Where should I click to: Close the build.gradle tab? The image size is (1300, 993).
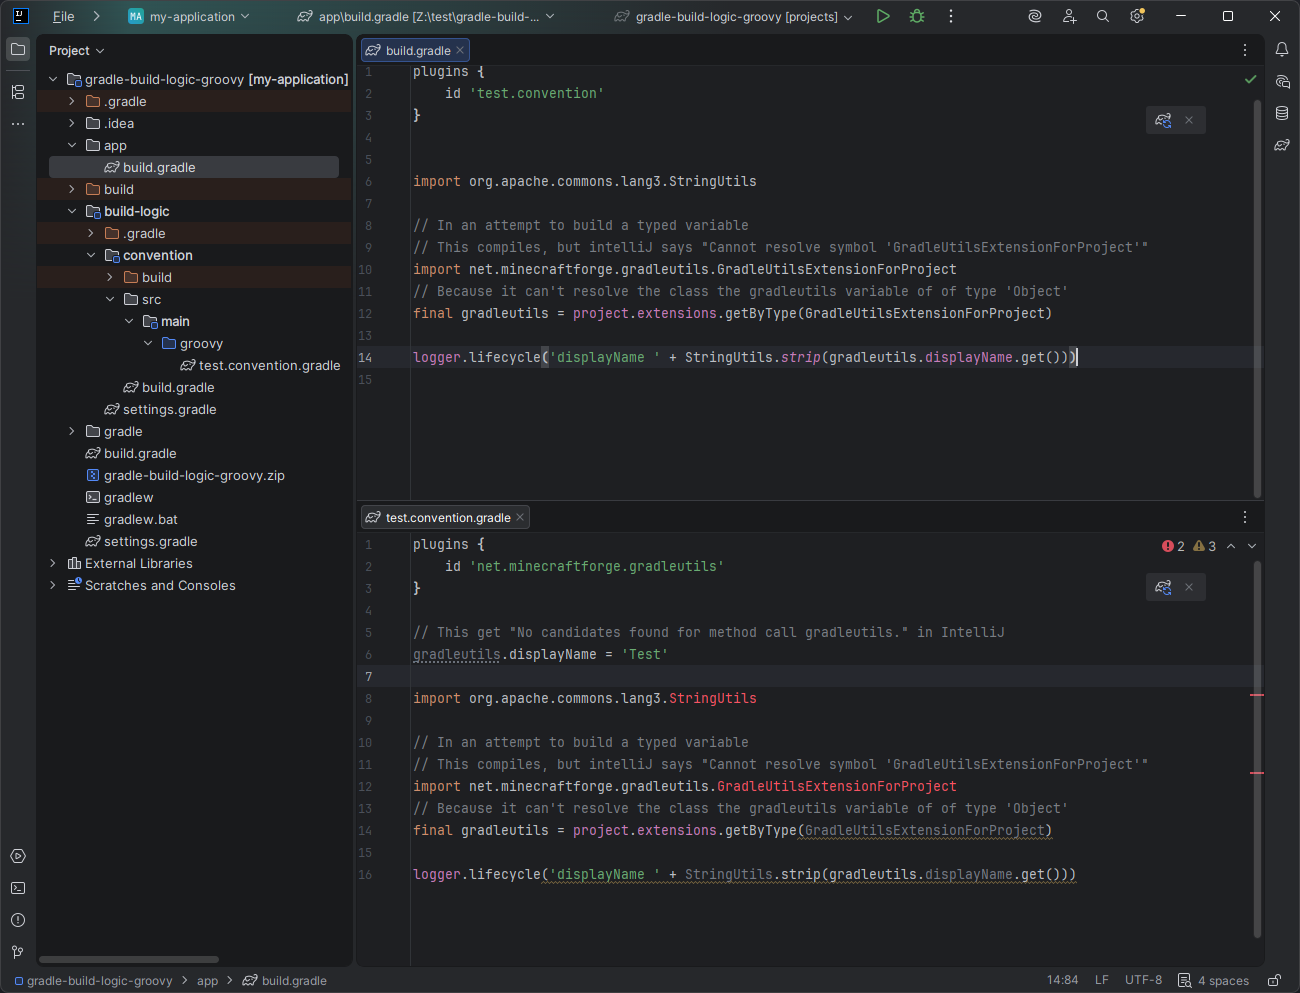460,50
